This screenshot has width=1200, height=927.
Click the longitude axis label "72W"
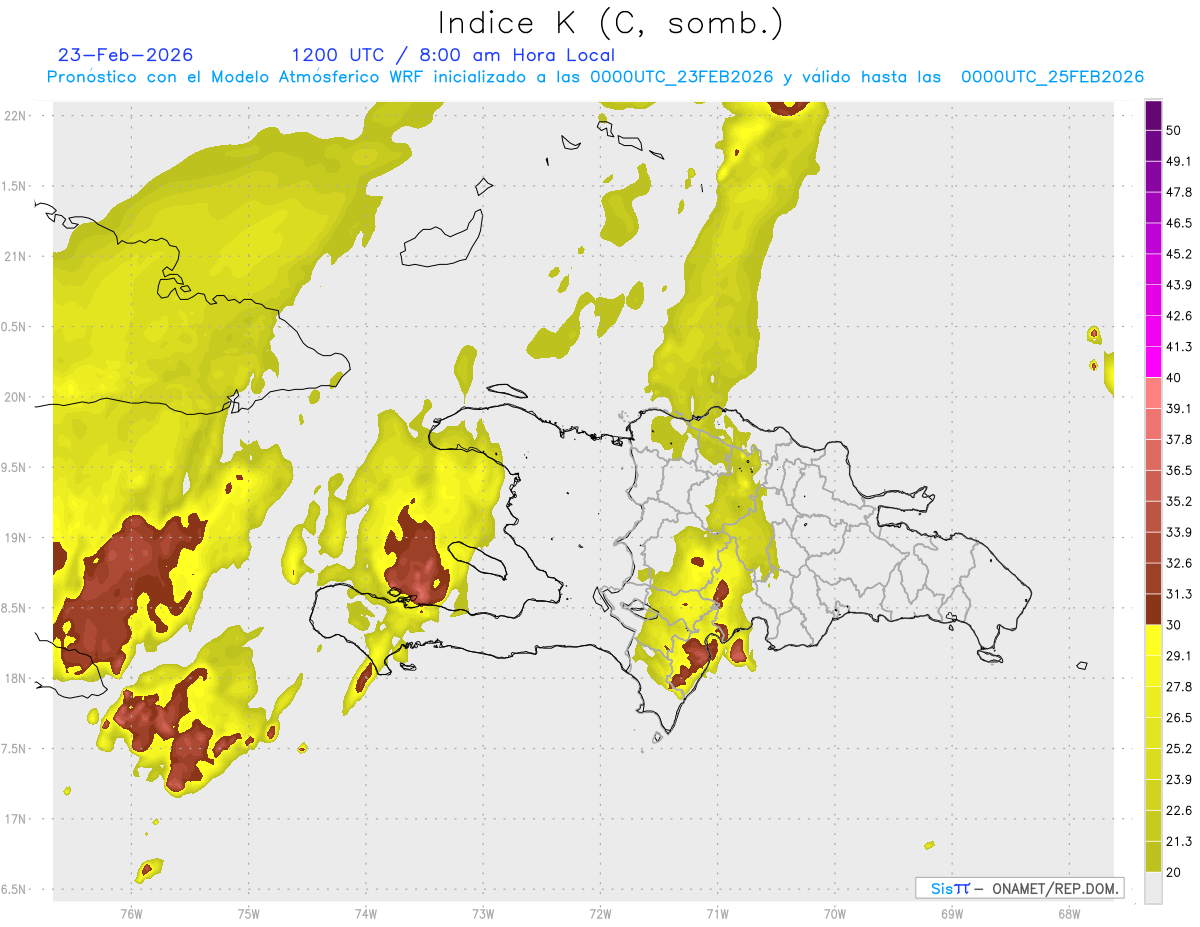601,913
